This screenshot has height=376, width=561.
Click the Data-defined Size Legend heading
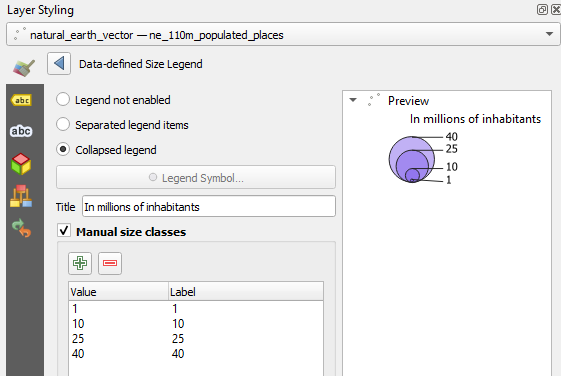tap(141, 64)
